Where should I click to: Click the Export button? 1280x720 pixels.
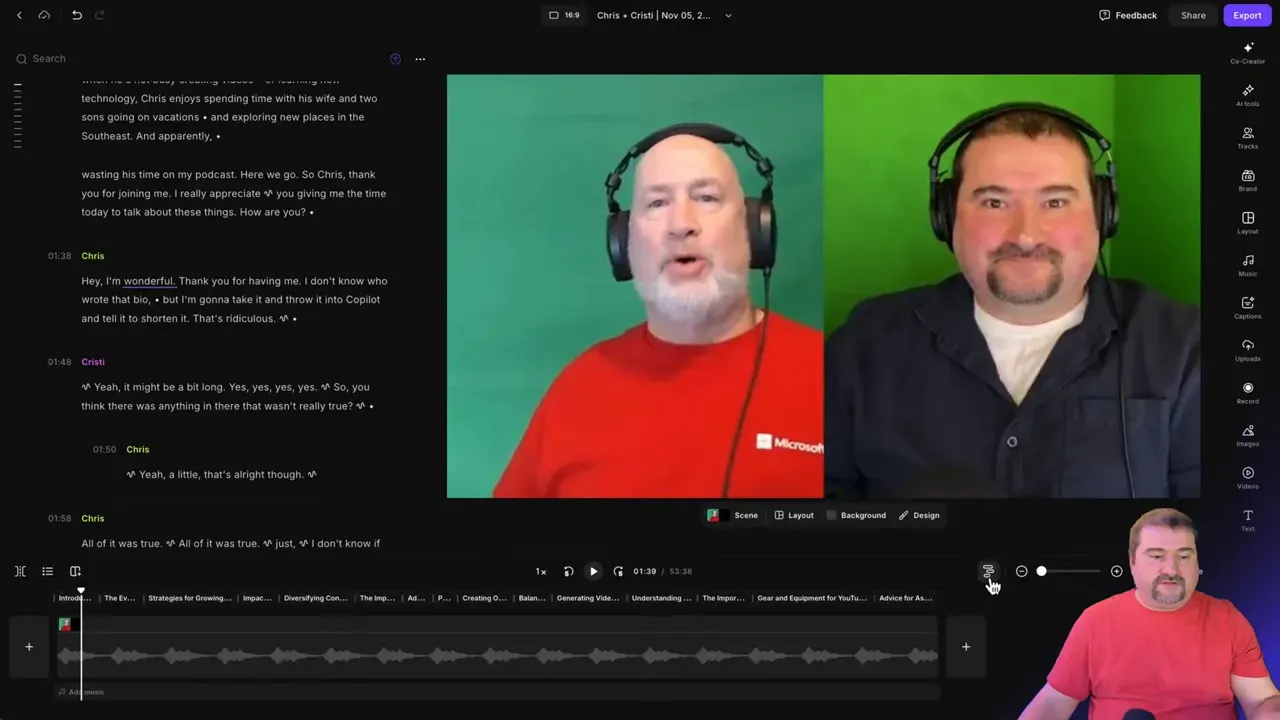click(1247, 15)
